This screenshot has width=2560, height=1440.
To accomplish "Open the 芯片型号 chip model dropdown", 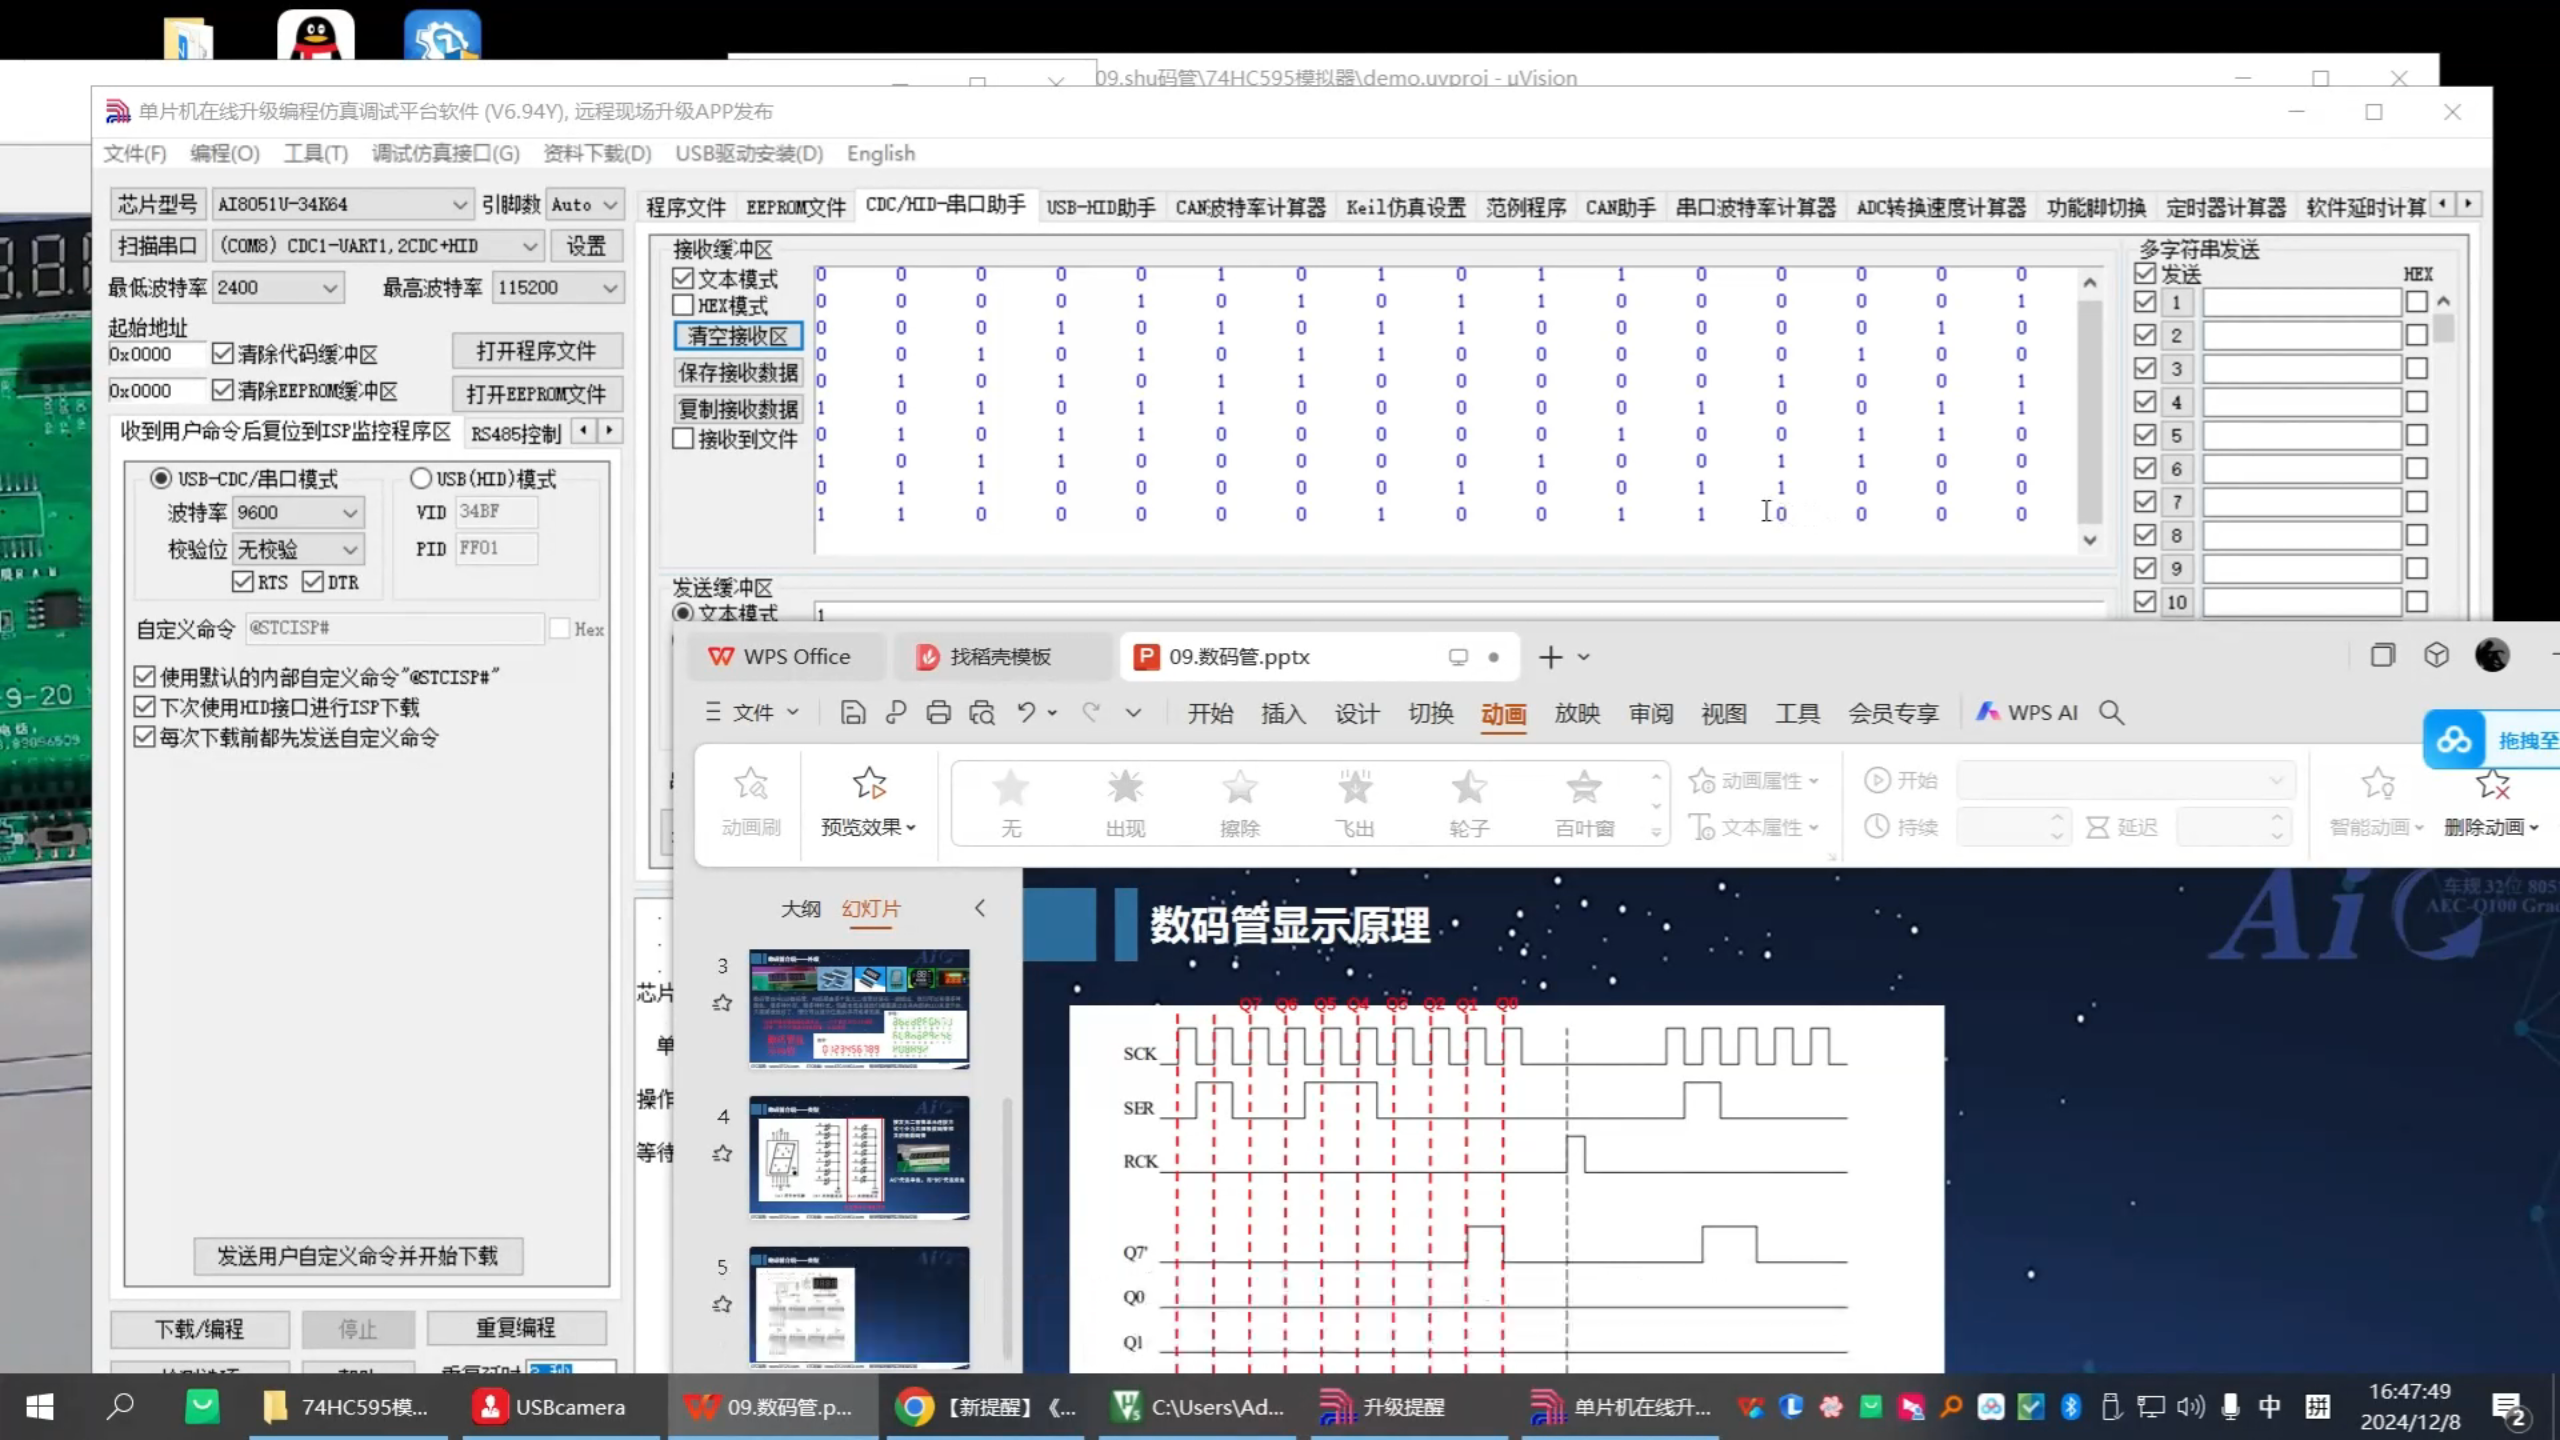I will [459, 203].
